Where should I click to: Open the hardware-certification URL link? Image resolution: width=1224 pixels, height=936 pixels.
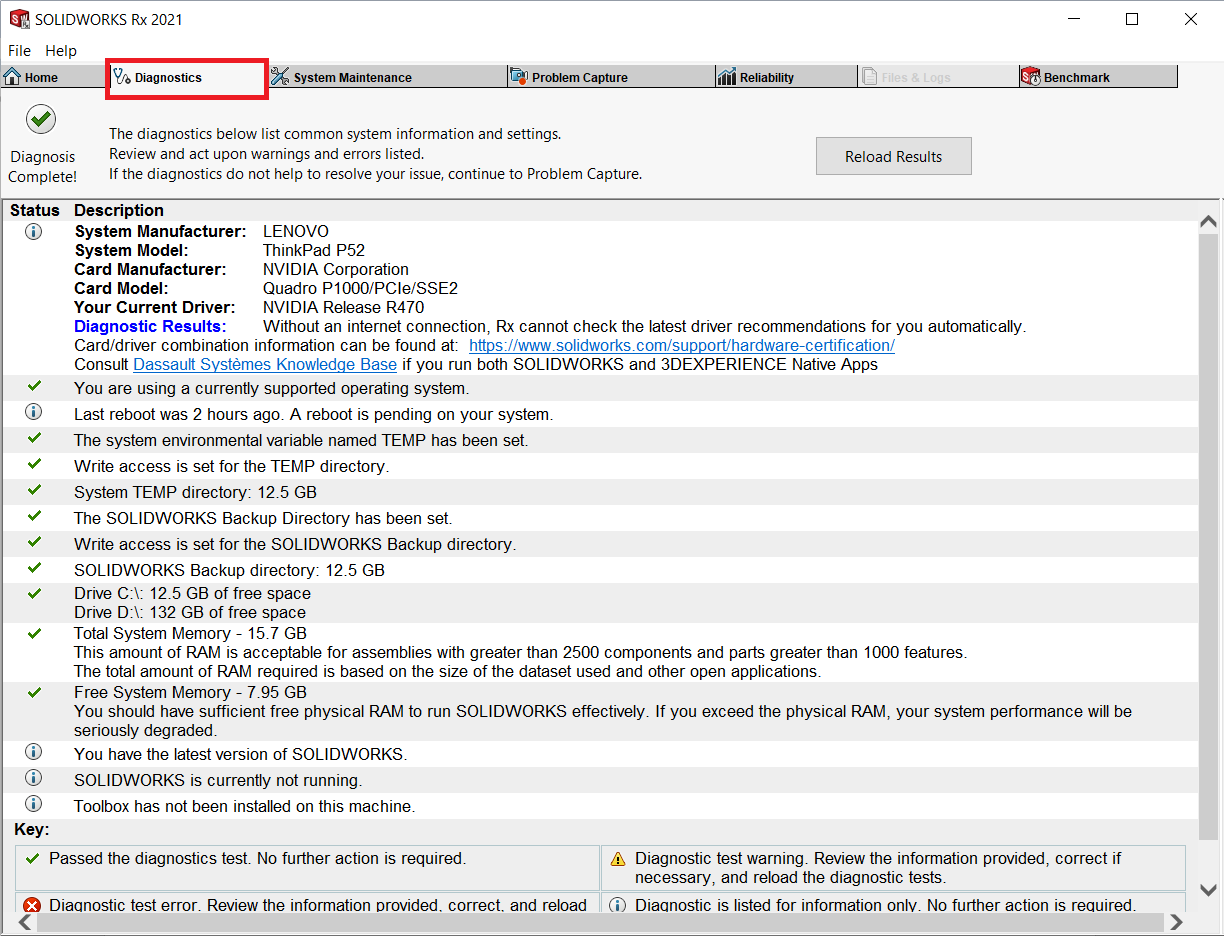click(682, 345)
